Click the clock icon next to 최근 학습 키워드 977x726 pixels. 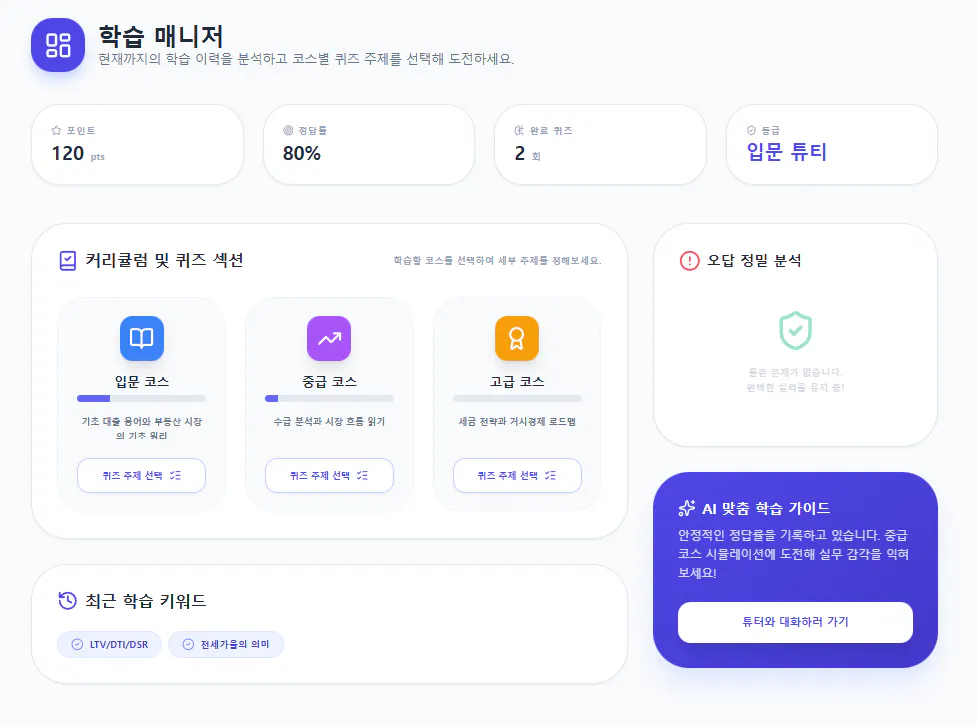click(66, 600)
